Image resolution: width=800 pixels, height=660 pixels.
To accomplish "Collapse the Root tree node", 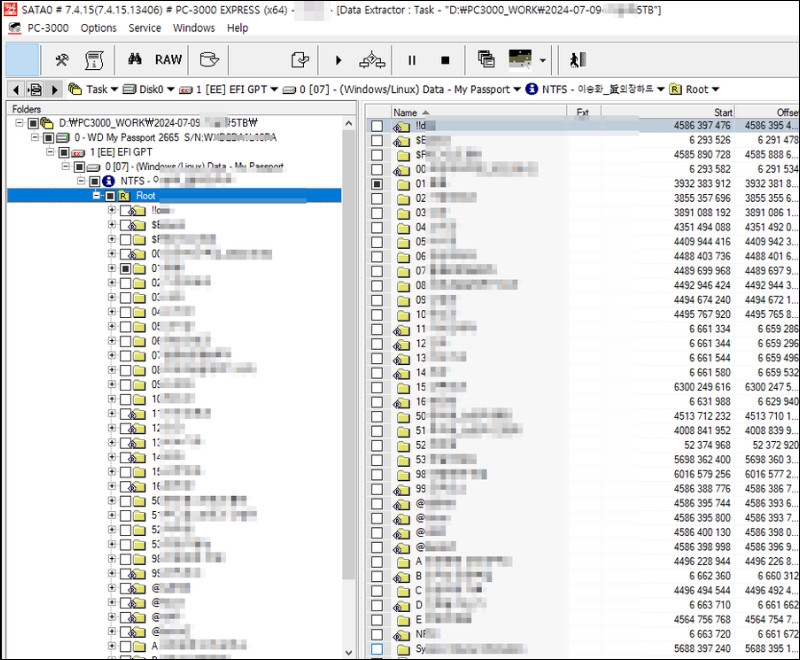I will [97, 195].
